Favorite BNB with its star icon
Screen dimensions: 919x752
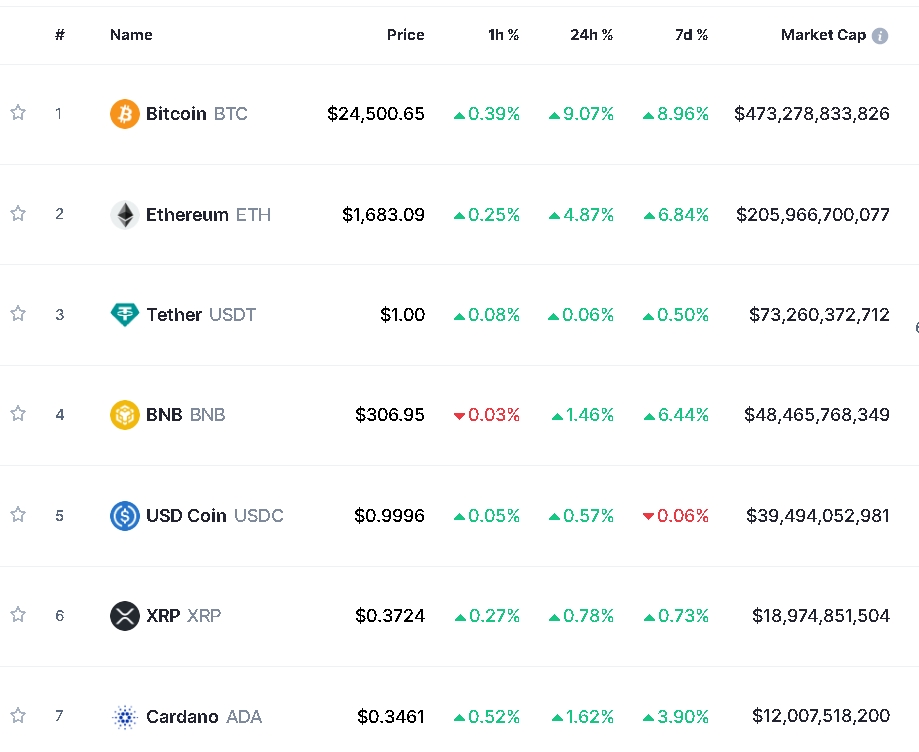[x=18, y=413]
